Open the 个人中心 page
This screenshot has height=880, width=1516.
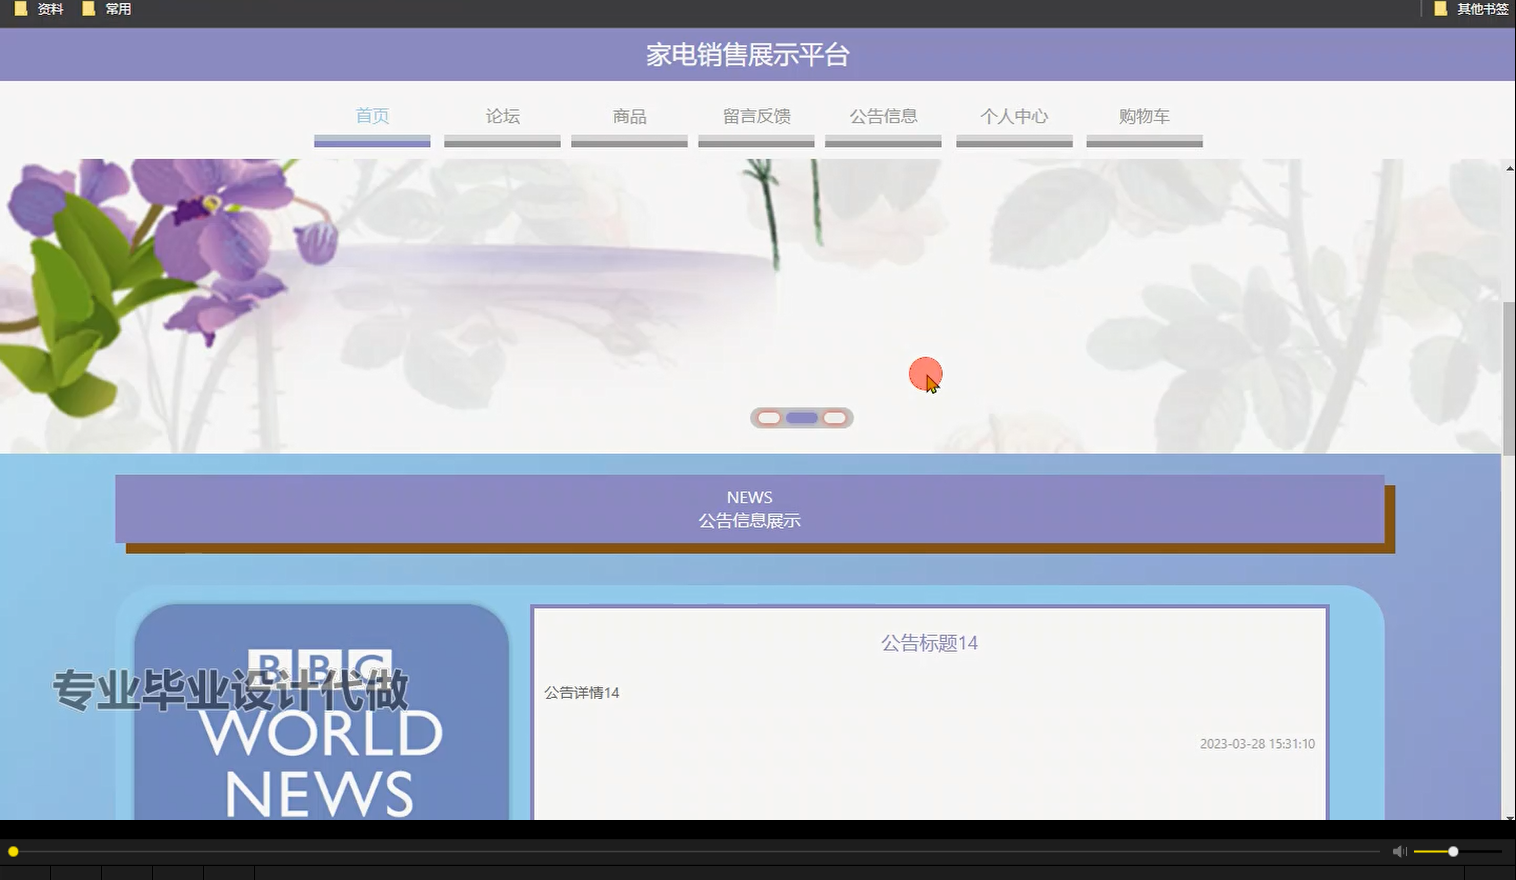pyautogui.click(x=1014, y=116)
